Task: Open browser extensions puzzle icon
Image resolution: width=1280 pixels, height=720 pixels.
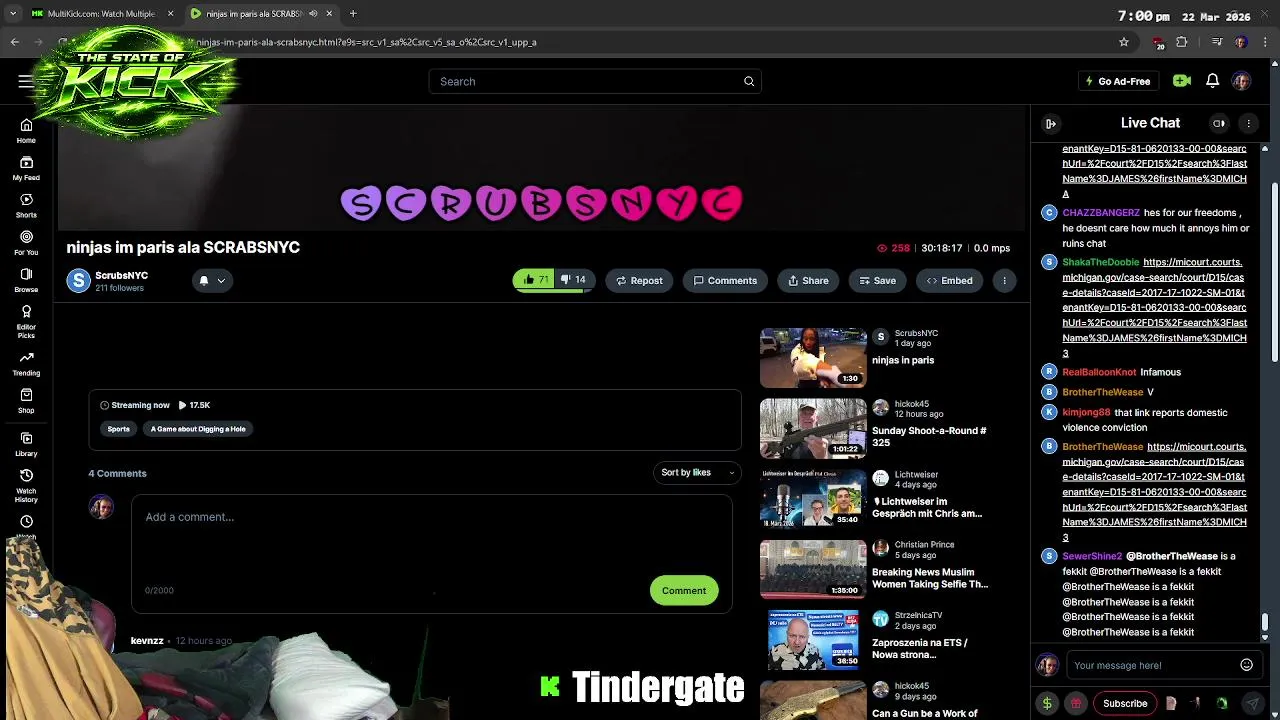Action: click(x=1182, y=42)
